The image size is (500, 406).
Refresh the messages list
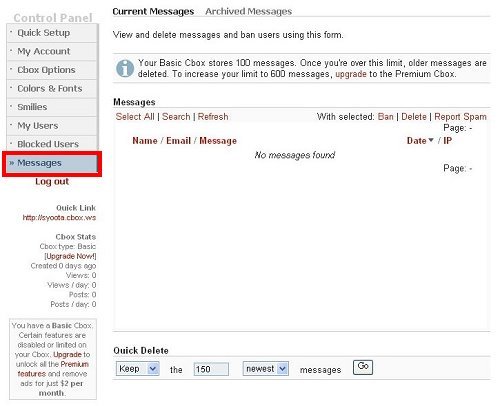[x=213, y=117]
